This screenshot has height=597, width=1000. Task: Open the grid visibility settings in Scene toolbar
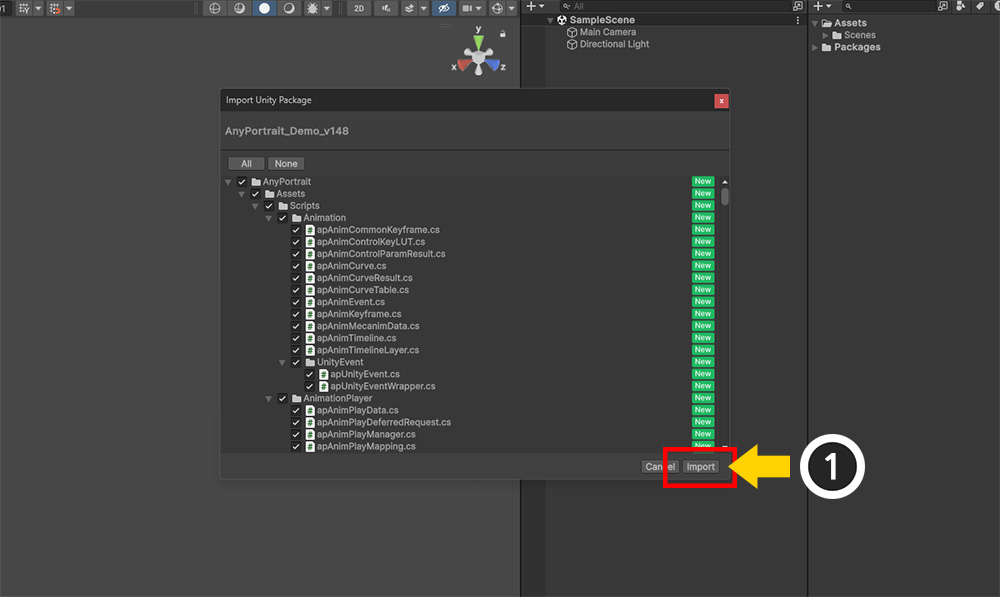click(24, 8)
